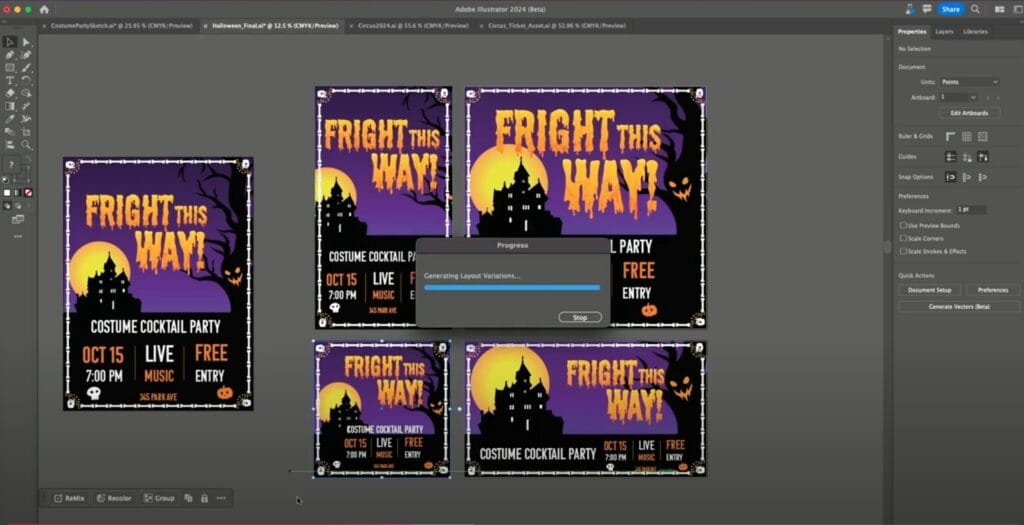Select the Rotate tool
This screenshot has height=525, width=1024.
(x=26, y=80)
